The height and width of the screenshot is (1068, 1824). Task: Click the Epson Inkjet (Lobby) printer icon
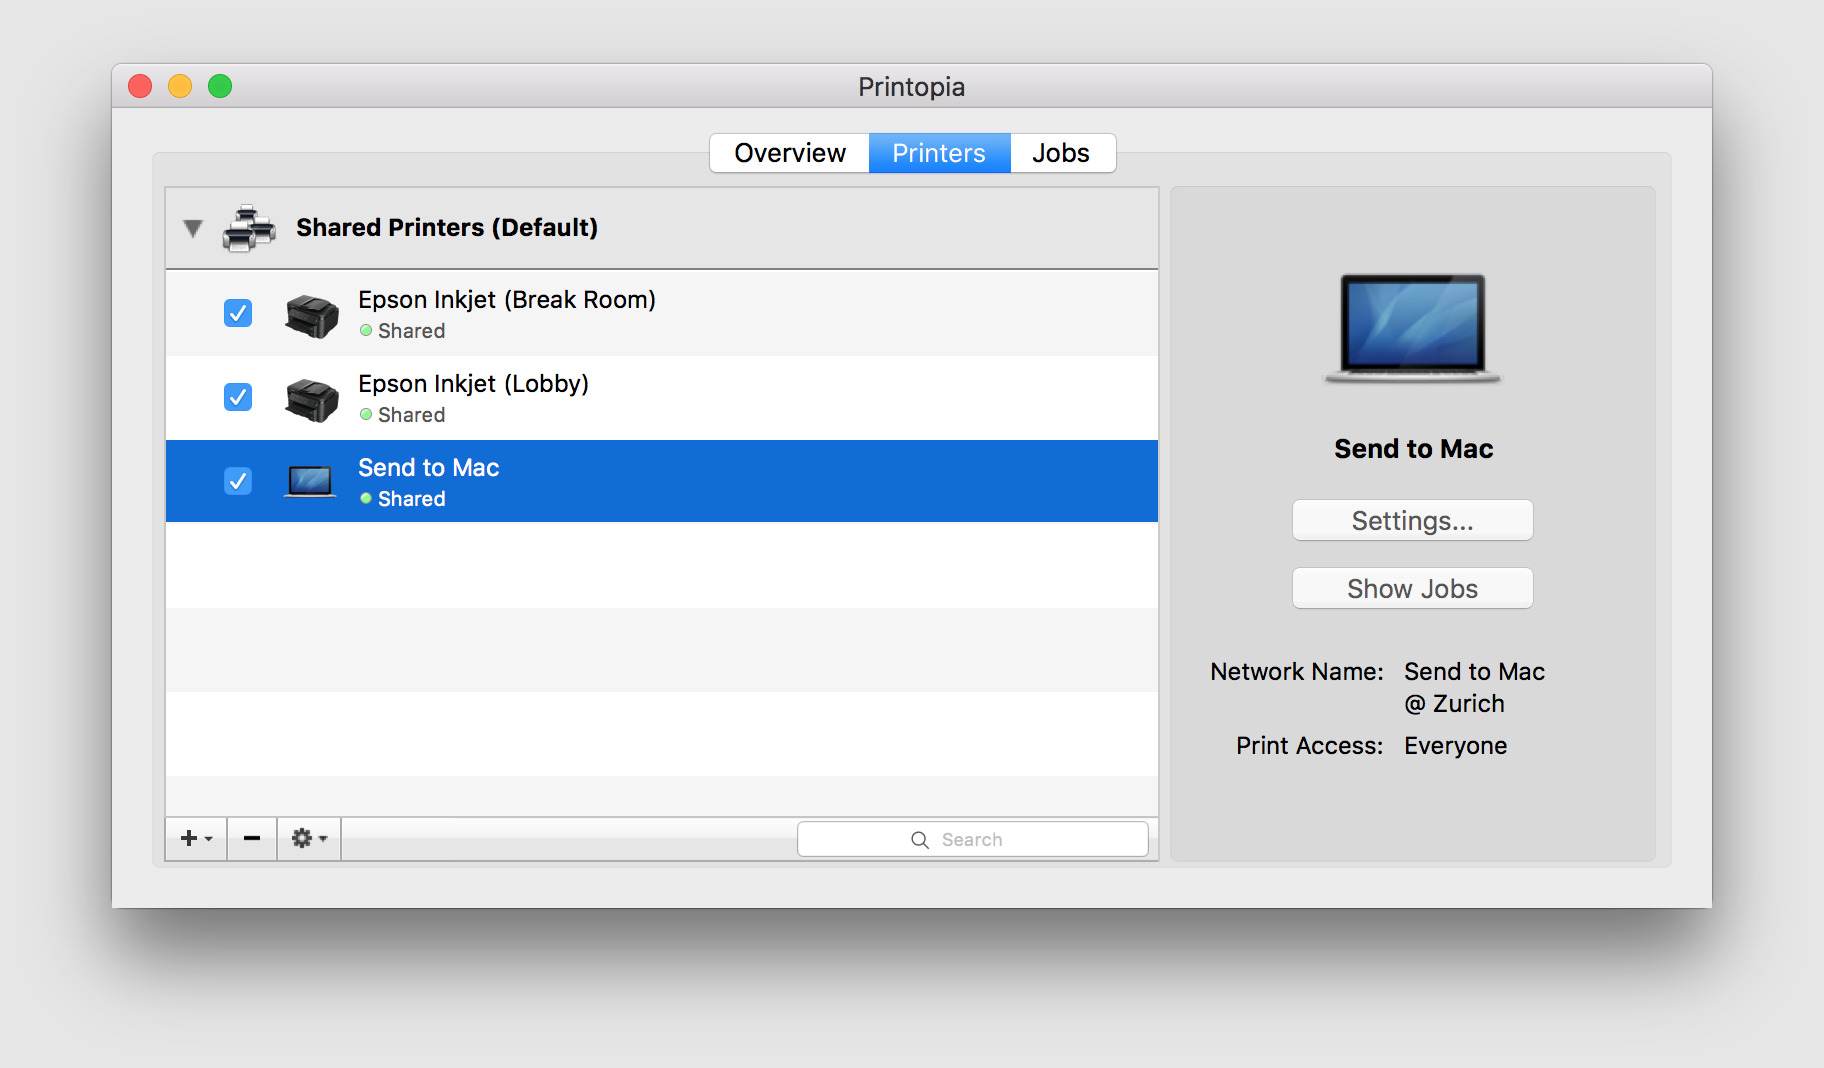click(311, 399)
